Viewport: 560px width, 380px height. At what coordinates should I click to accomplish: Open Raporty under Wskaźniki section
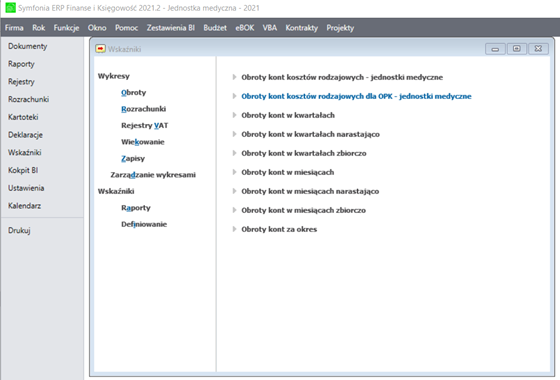pyautogui.click(x=136, y=208)
